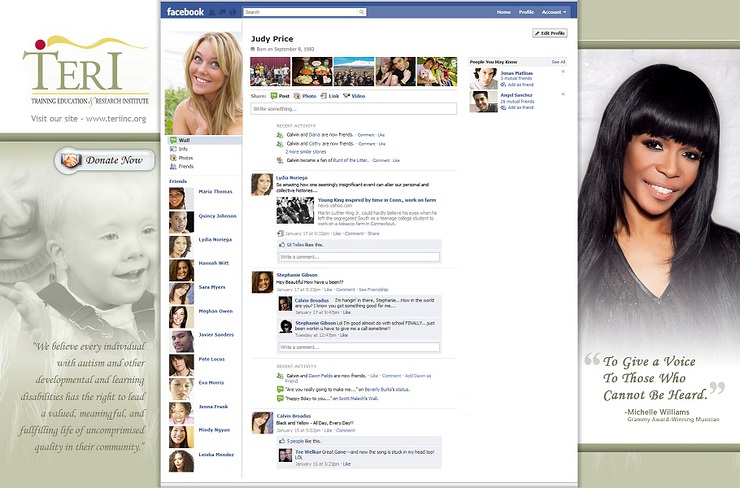Click Add Dawn as Friend link
740x488 pixels.
[x=358, y=378]
